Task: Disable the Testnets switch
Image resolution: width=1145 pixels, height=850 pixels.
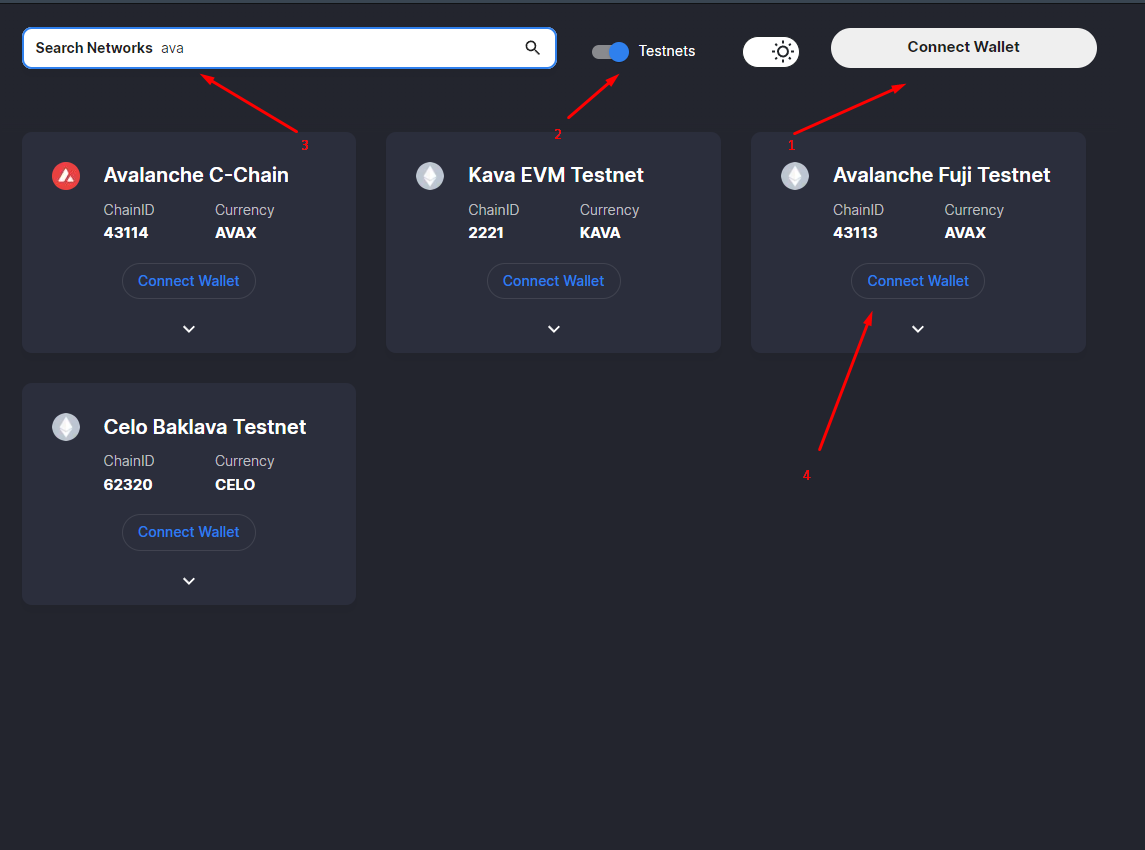Action: point(610,51)
